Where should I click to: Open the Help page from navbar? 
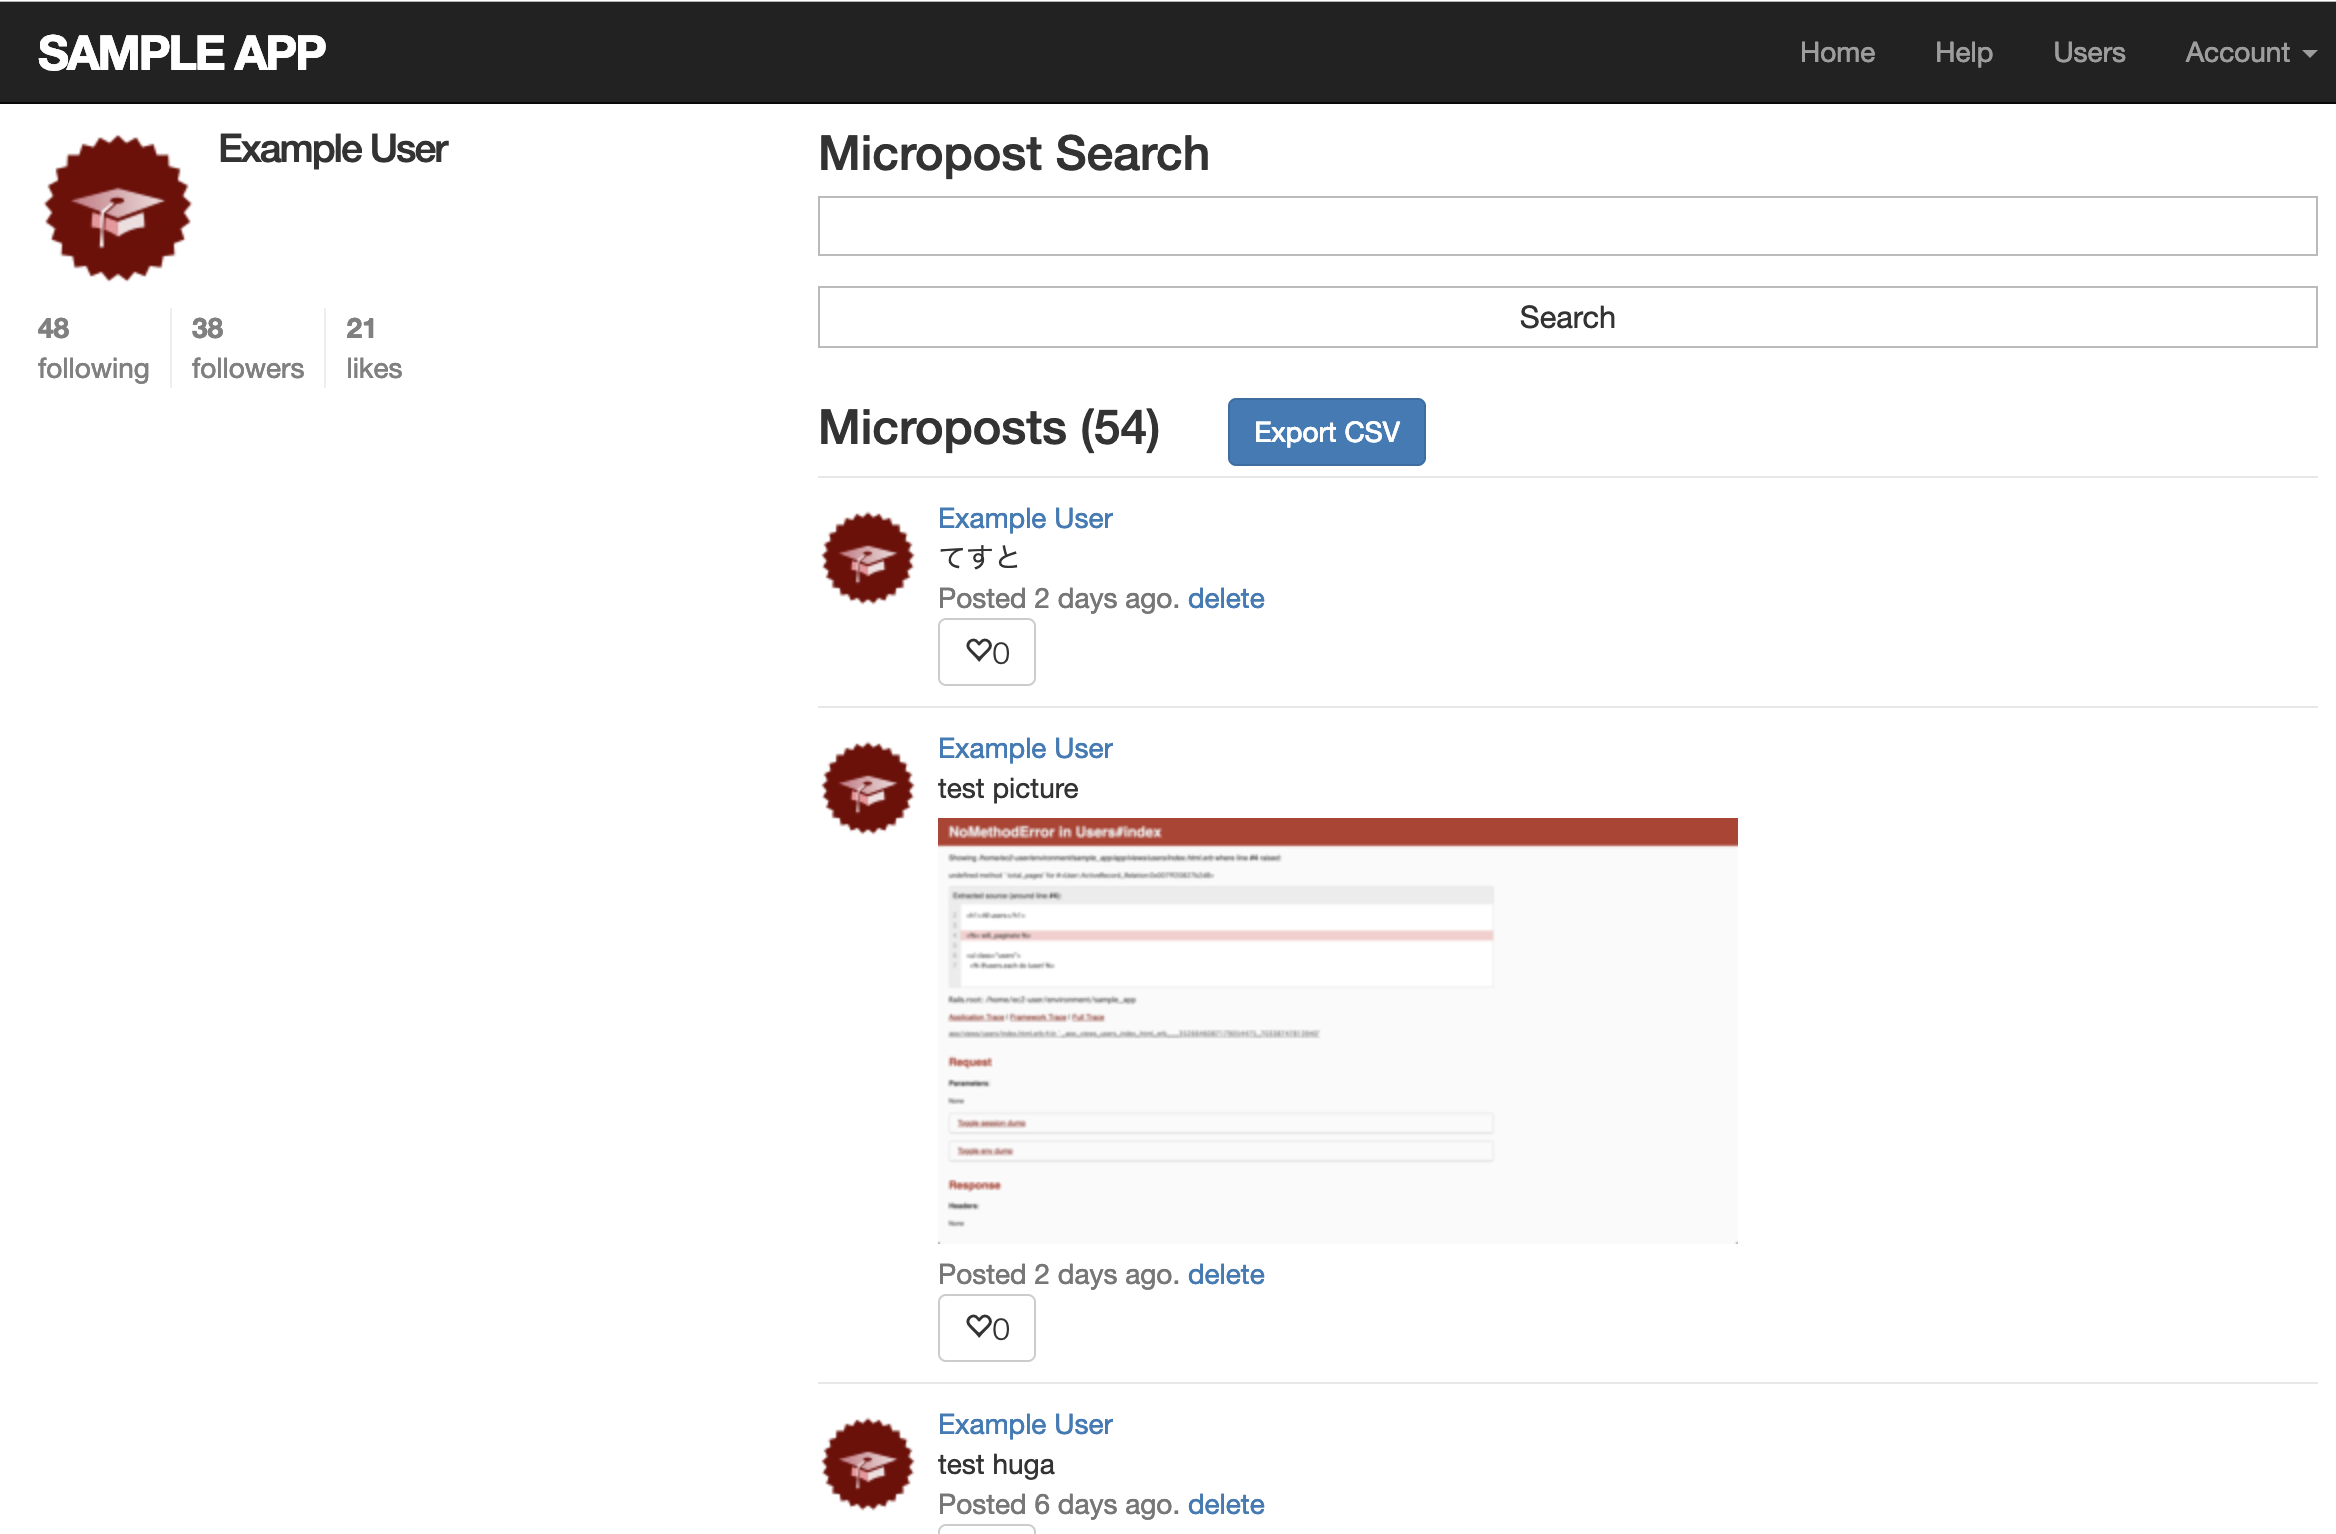[1963, 52]
